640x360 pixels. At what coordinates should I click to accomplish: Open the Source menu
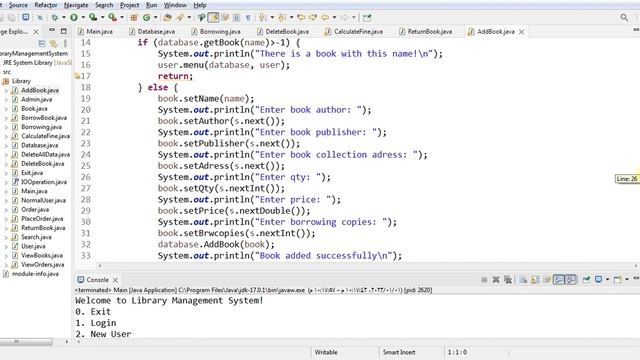click(18, 5)
